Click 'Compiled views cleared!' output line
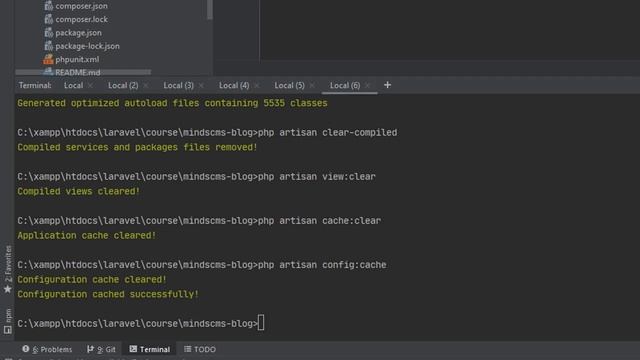The image size is (640, 360). (78, 191)
